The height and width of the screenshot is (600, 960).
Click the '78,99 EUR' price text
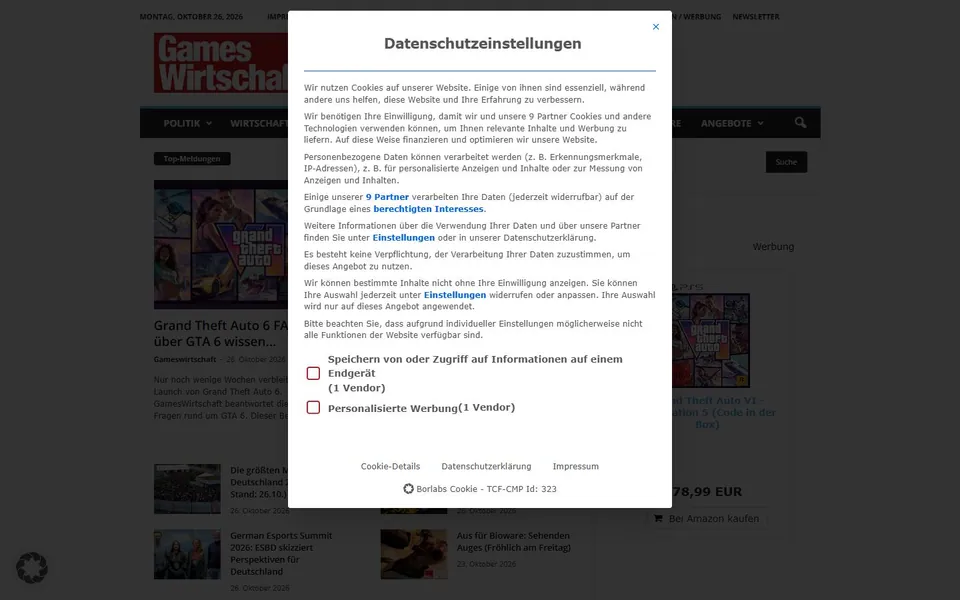[x=707, y=492]
